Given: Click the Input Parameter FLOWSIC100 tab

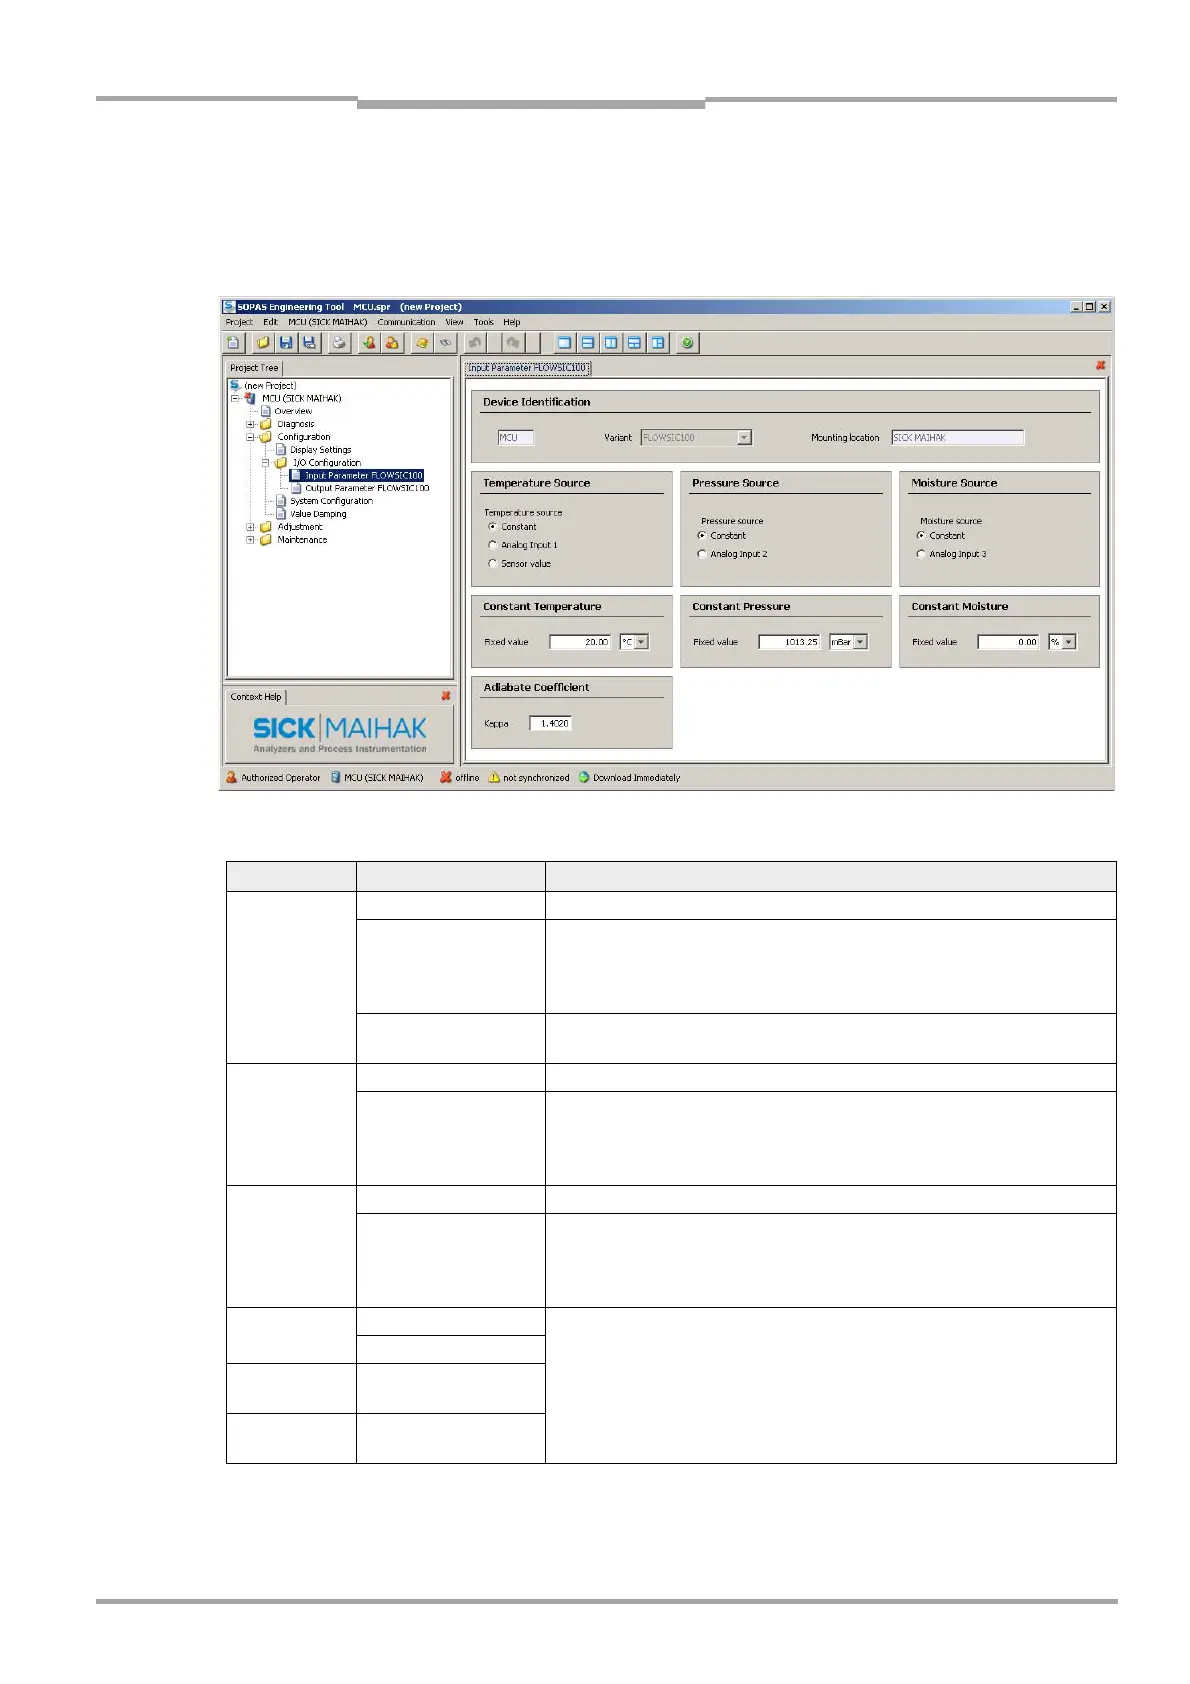Looking at the screenshot, I should coord(527,367).
